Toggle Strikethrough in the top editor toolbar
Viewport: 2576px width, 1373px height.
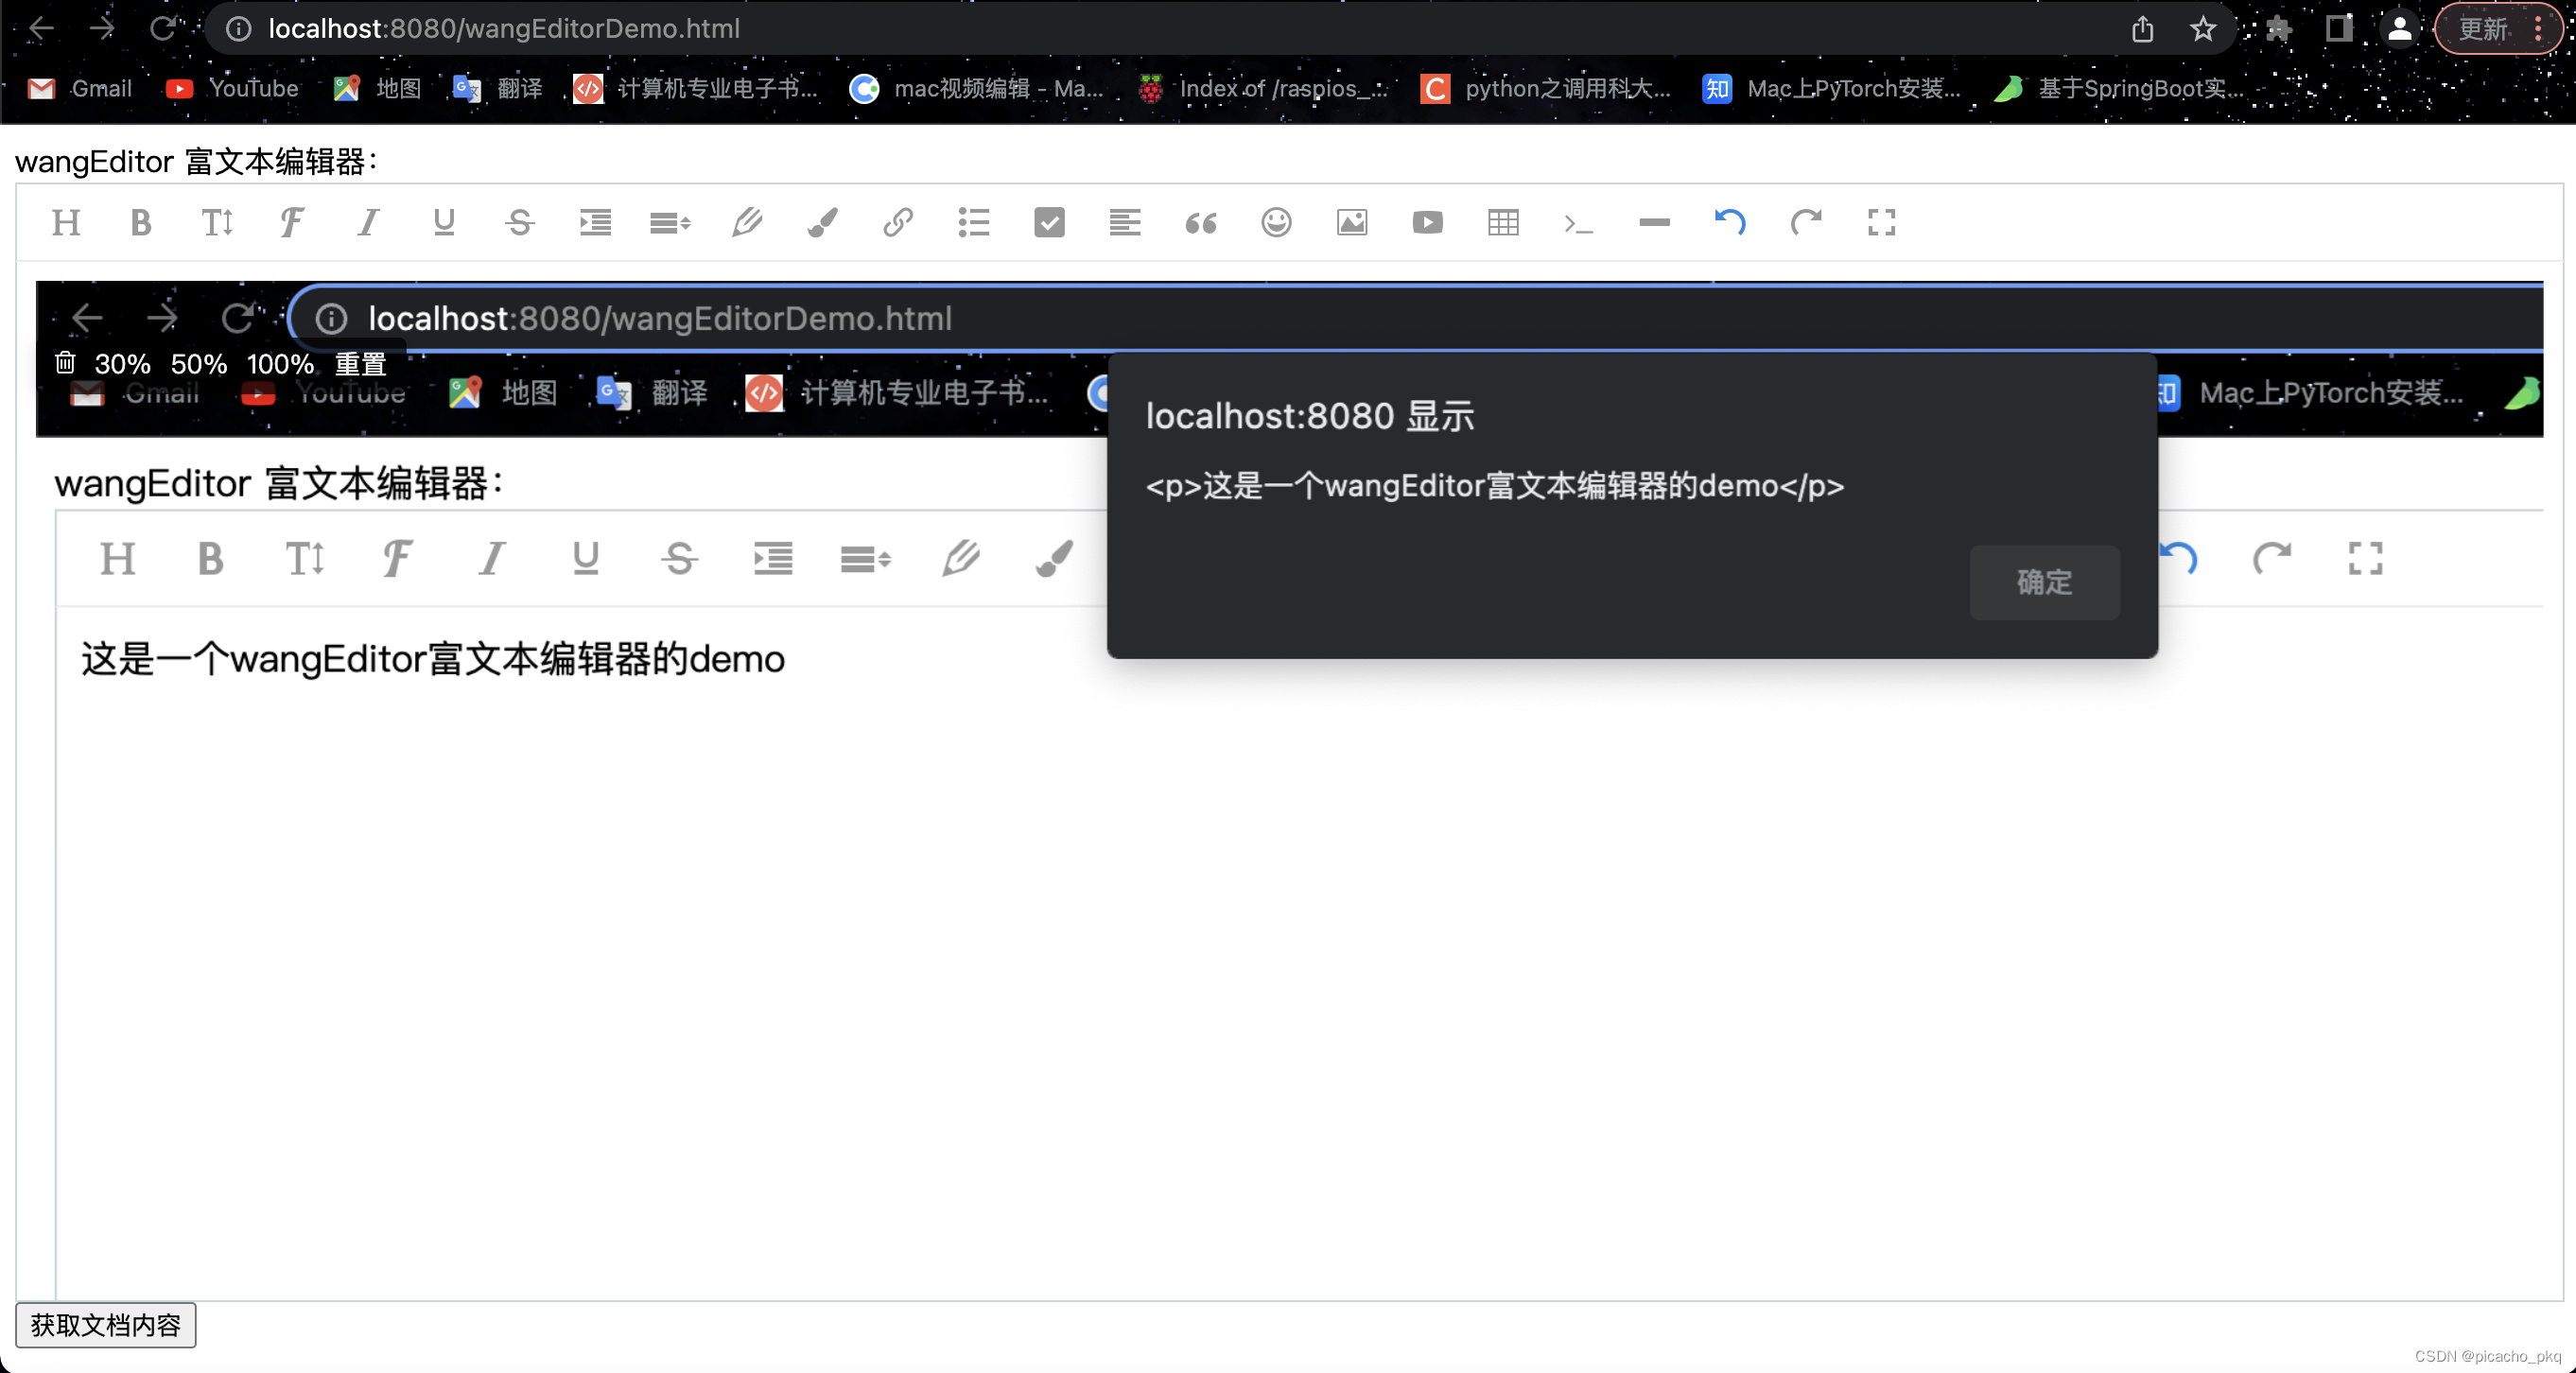(520, 222)
